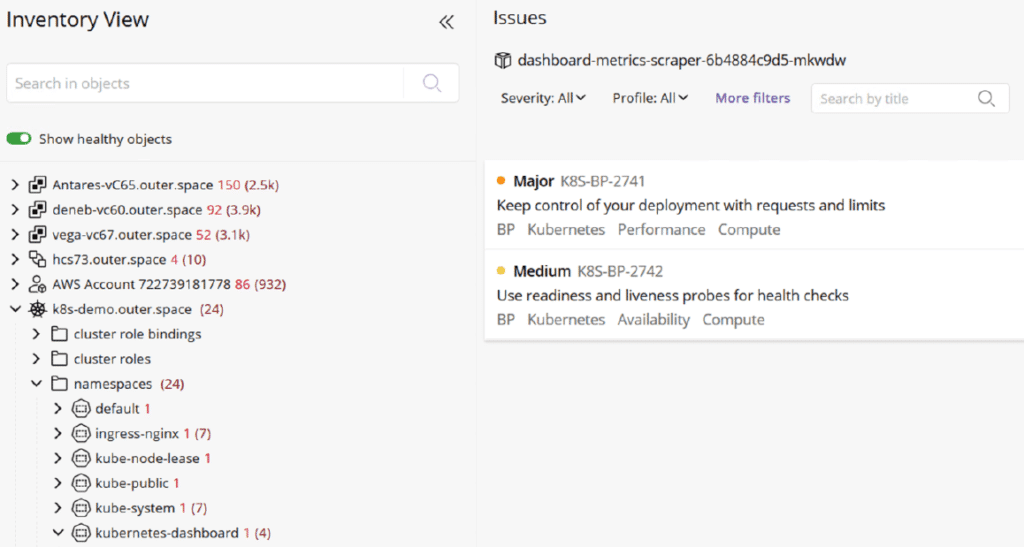Screen dimensions: 1024x547
Task: Open the Major issue K8S-BP-2741
Action: [x=754, y=205]
